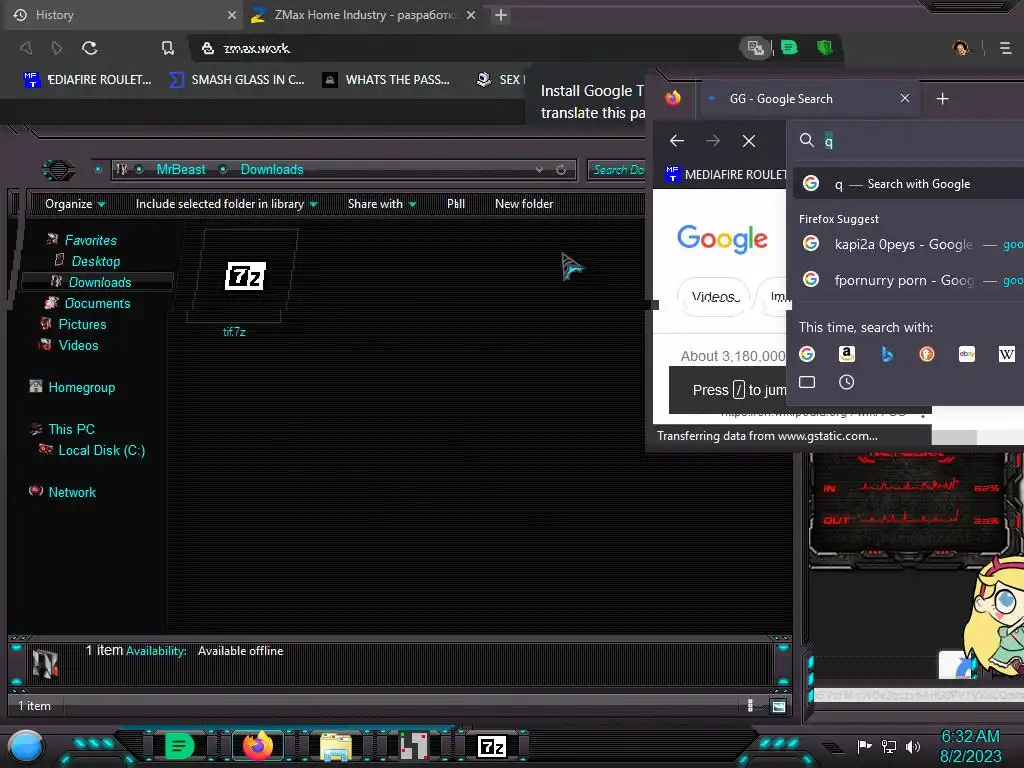Image resolution: width=1024 pixels, height=768 pixels.
Task: Click the Firefox back arrow
Action: (x=677, y=140)
